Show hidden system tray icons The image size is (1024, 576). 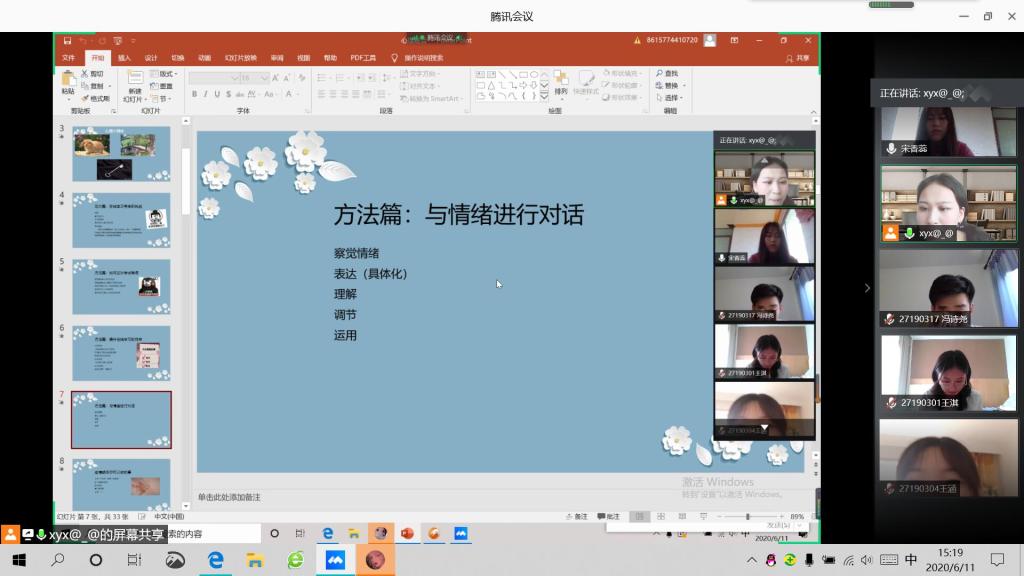point(752,560)
